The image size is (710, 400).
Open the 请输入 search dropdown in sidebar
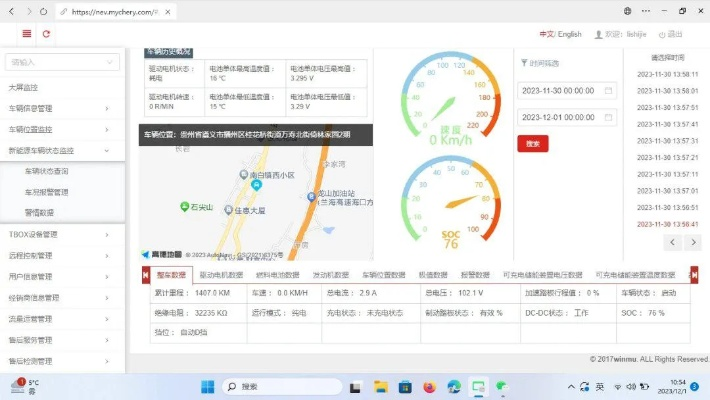pyautogui.click(x=62, y=62)
